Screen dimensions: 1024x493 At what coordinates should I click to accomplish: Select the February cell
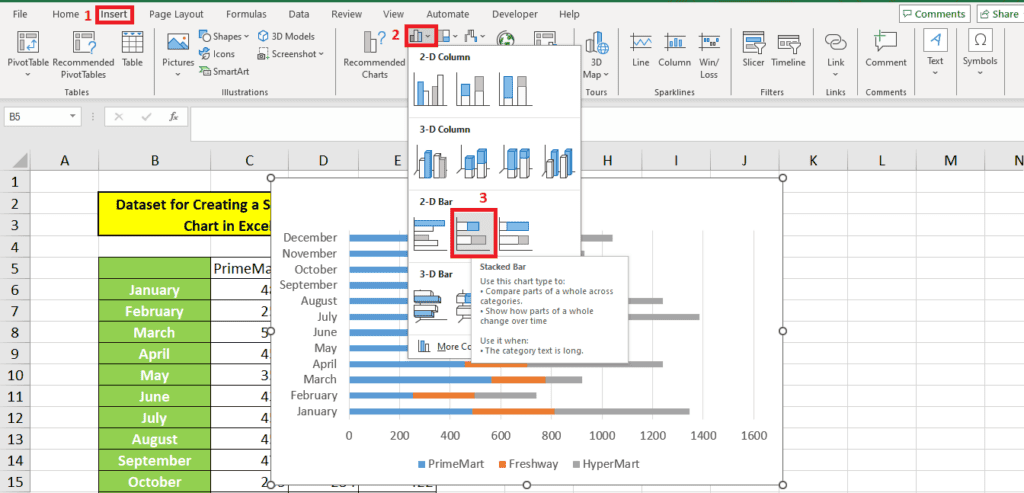coord(154,311)
